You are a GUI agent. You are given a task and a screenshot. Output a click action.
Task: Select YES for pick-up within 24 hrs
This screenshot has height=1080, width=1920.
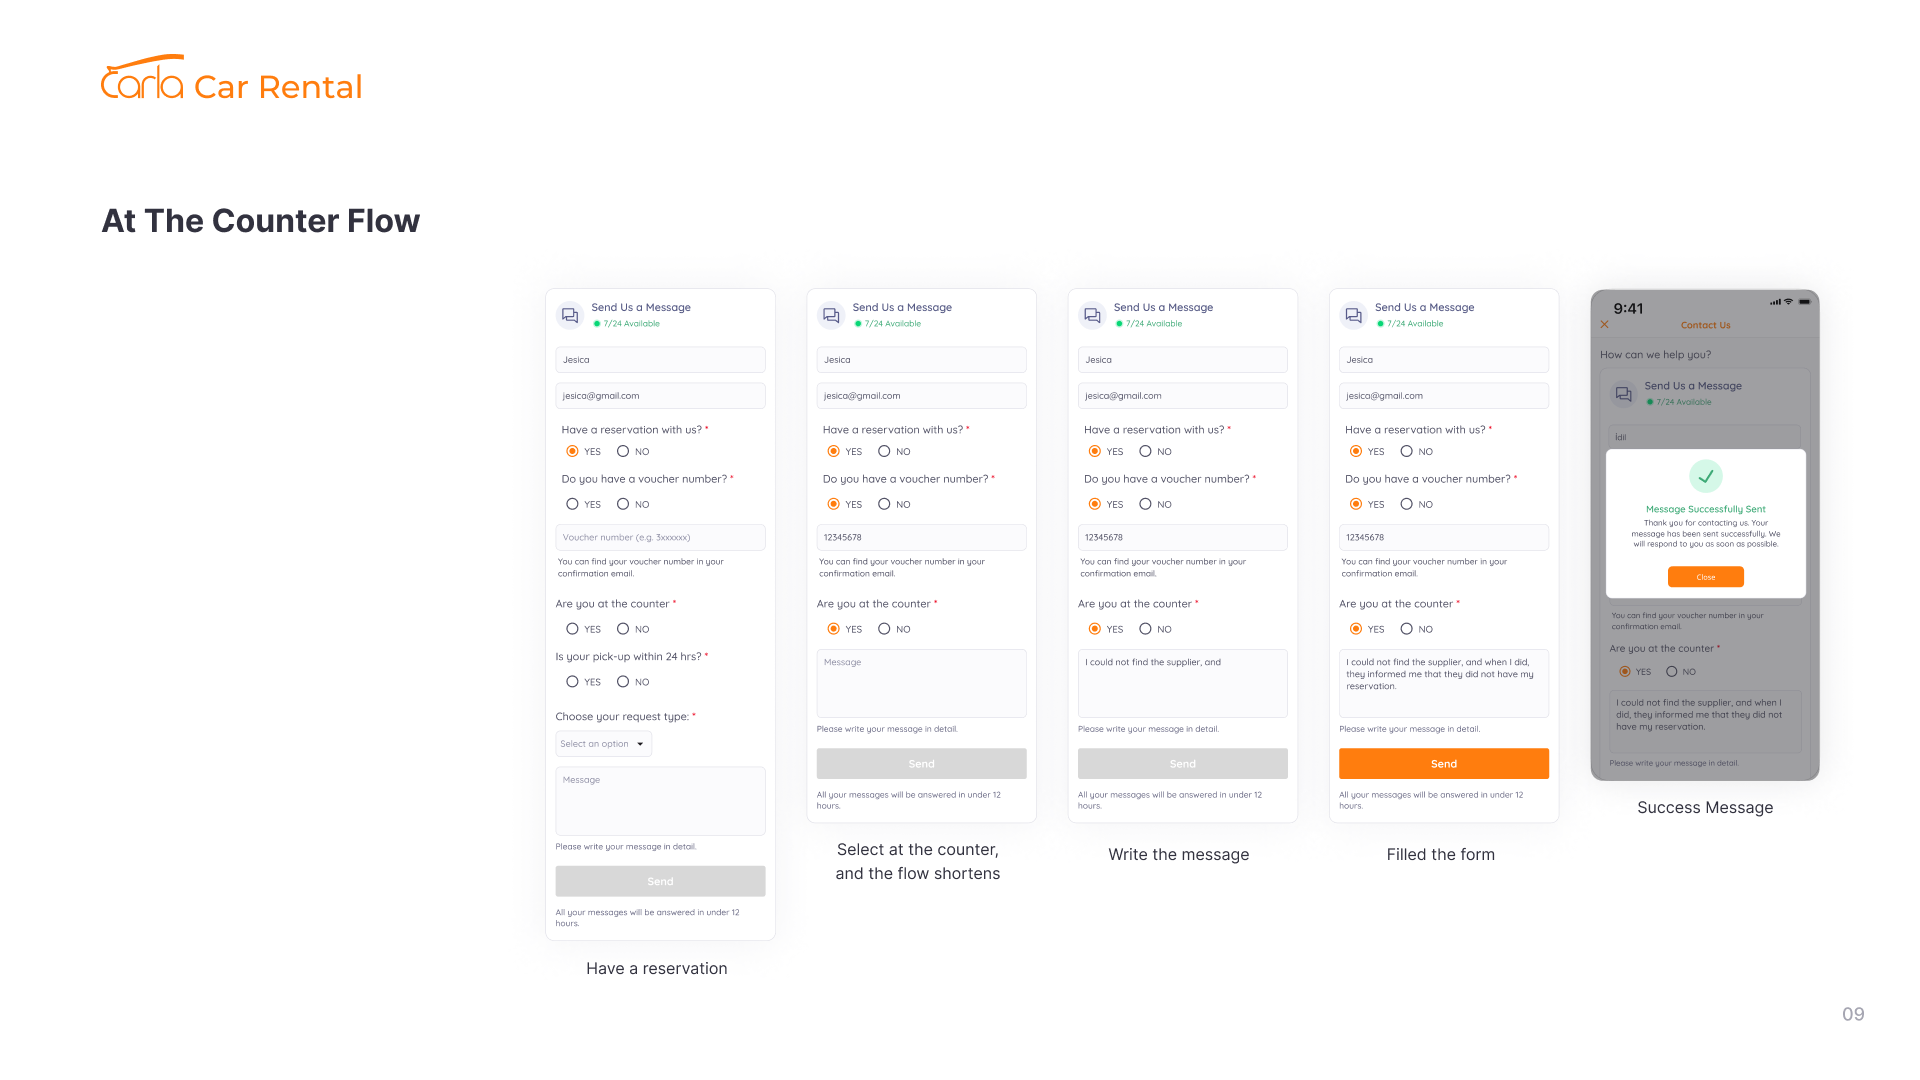(572, 682)
